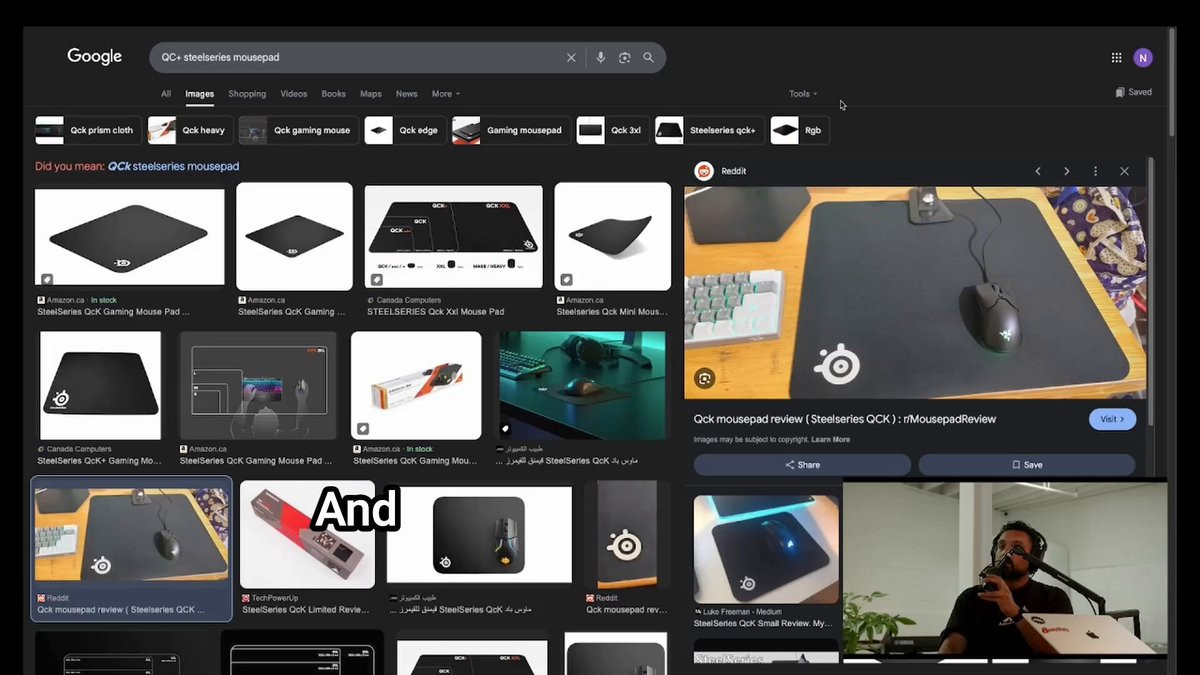Open the selected Reddit Qck review thumbnail

[132, 536]
